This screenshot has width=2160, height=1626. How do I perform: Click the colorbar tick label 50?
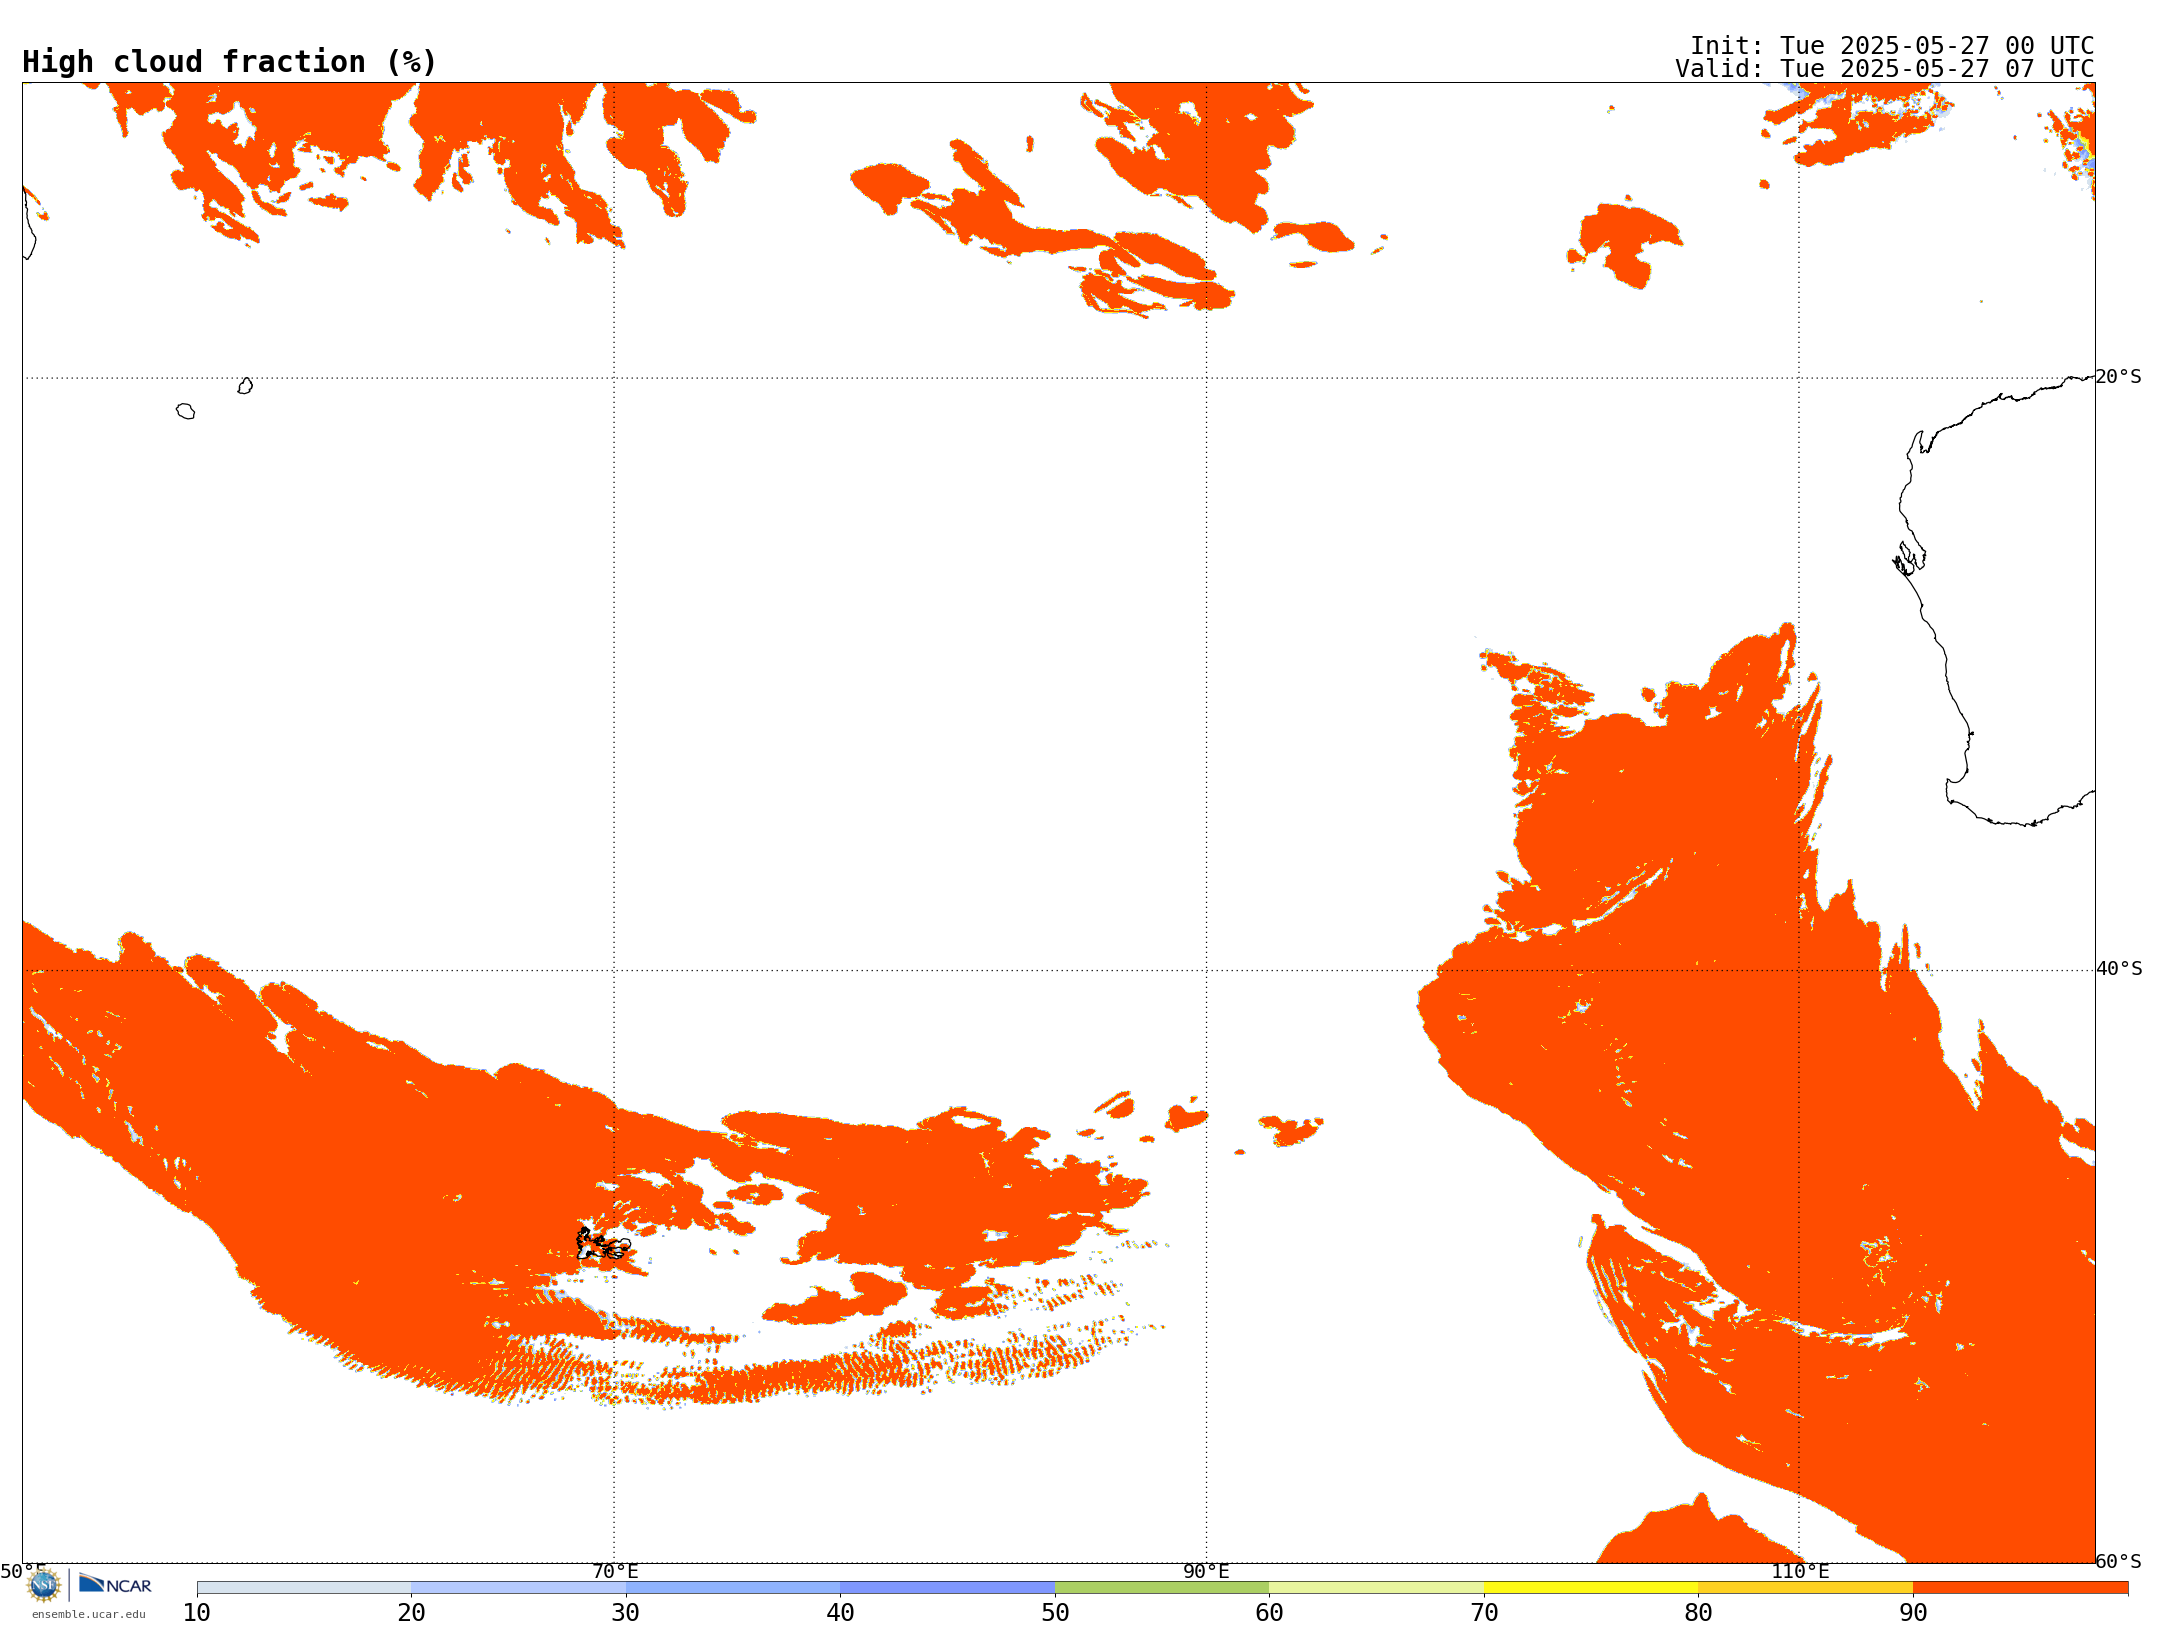[x=1055, y=1613]
